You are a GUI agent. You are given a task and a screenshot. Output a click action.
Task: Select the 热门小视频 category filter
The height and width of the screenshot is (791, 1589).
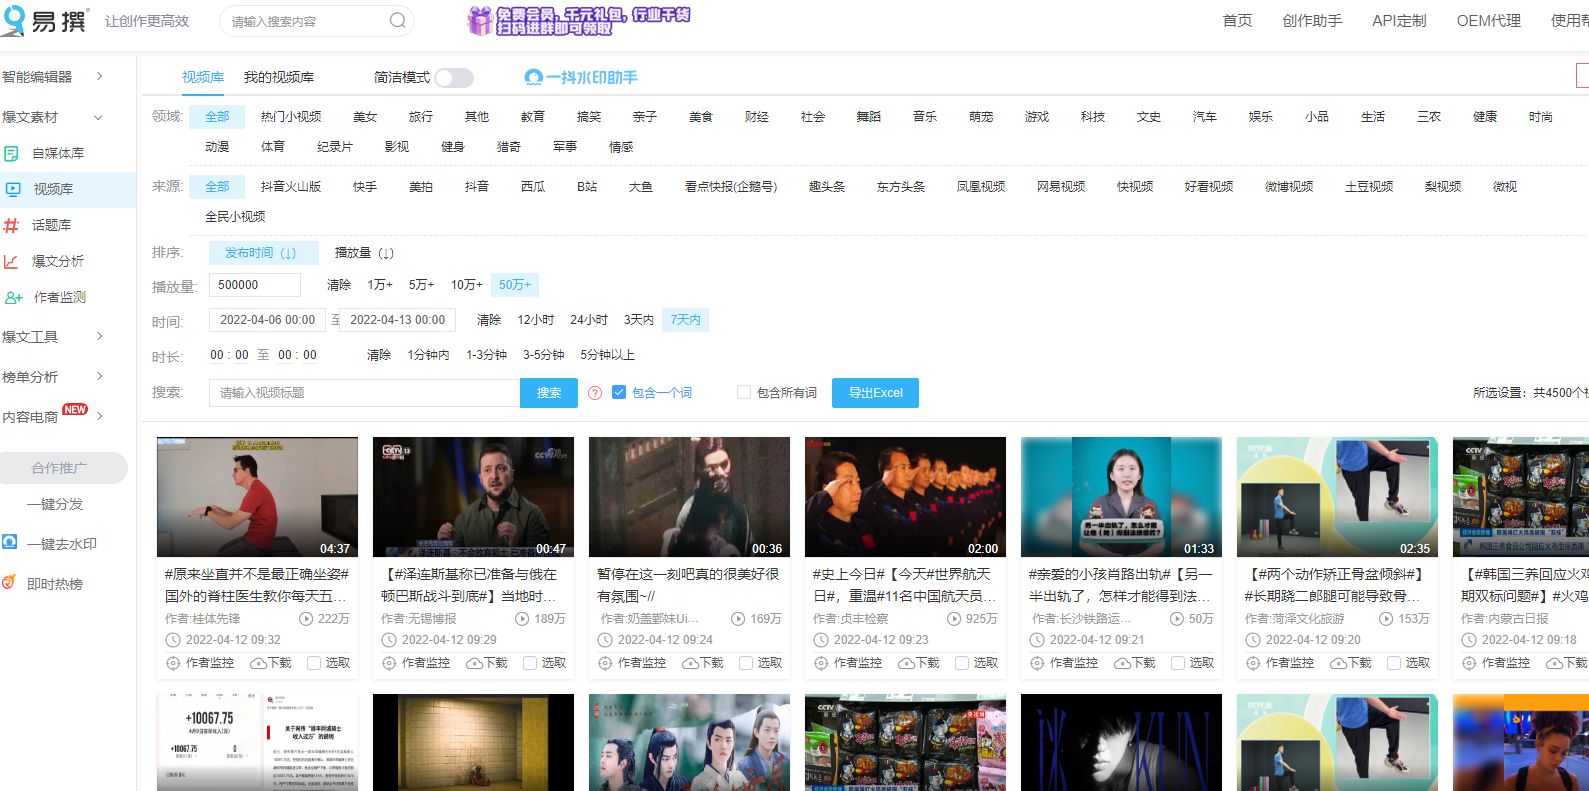[x=291, y=117]
